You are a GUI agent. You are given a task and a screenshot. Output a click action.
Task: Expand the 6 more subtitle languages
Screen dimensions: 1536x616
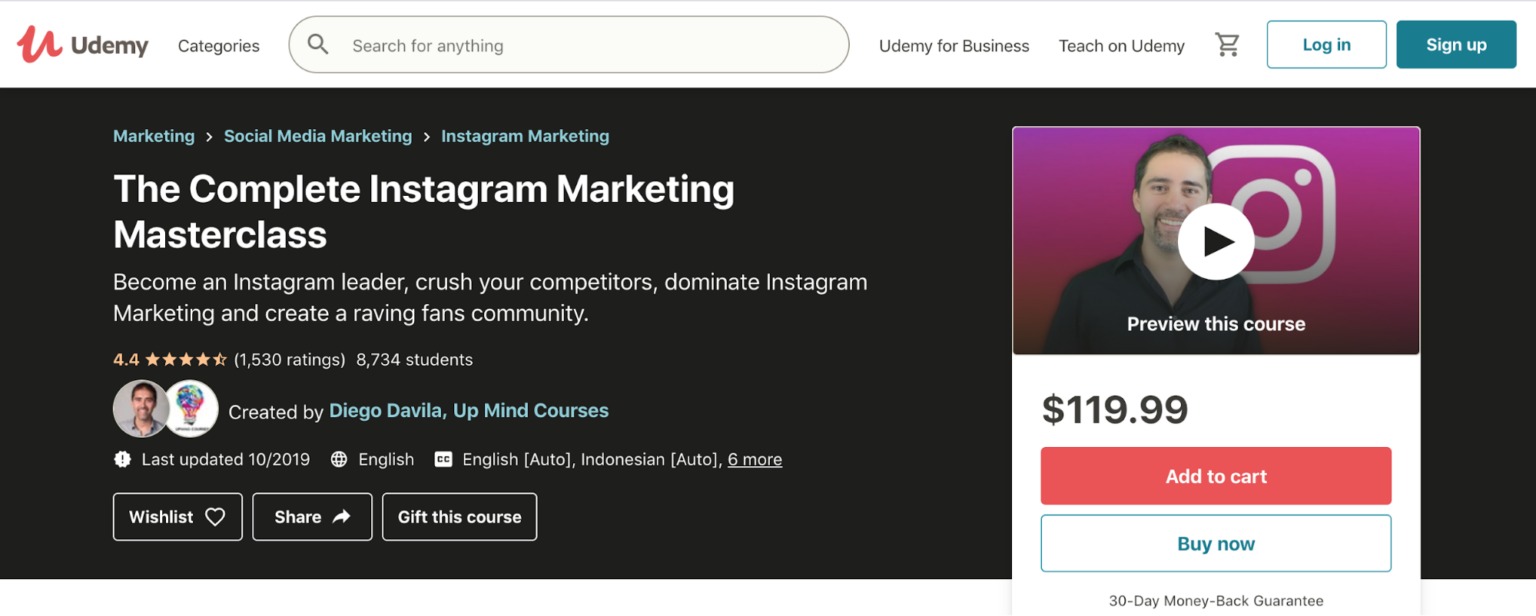coord(754,459)
